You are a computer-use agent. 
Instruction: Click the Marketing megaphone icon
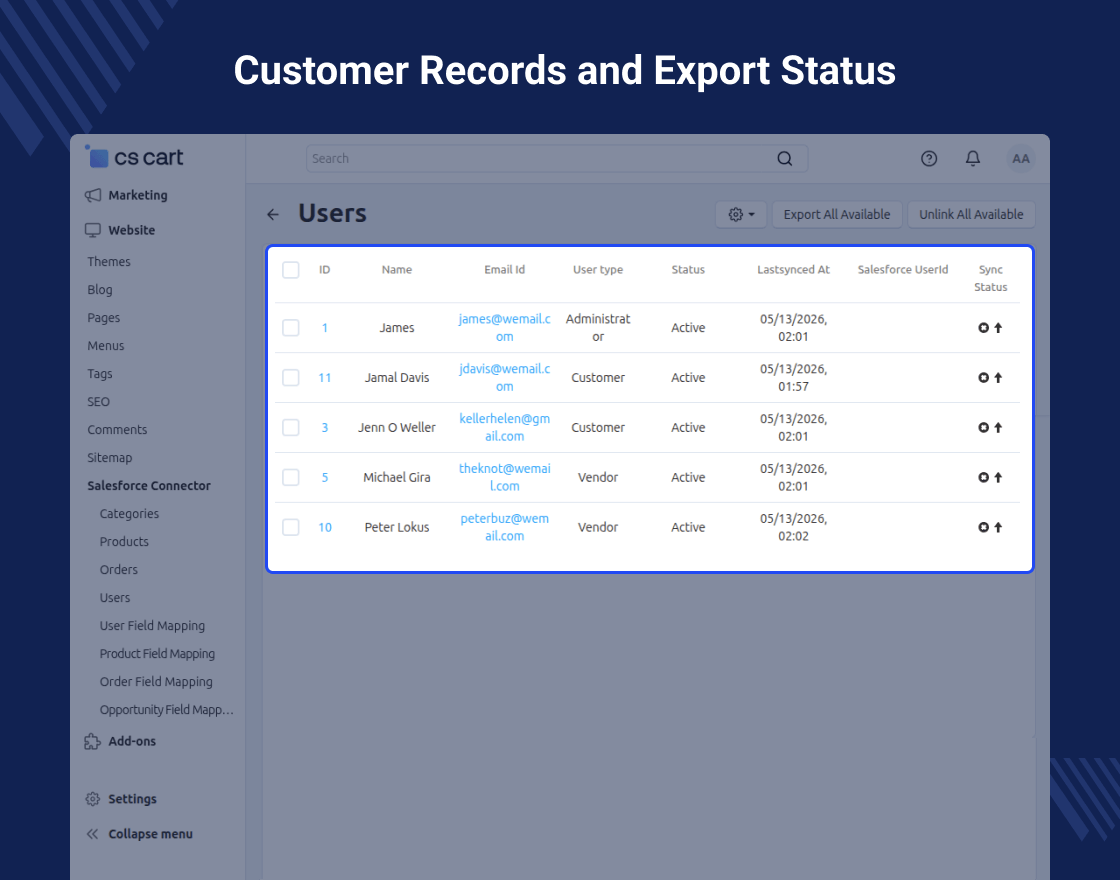93,195
